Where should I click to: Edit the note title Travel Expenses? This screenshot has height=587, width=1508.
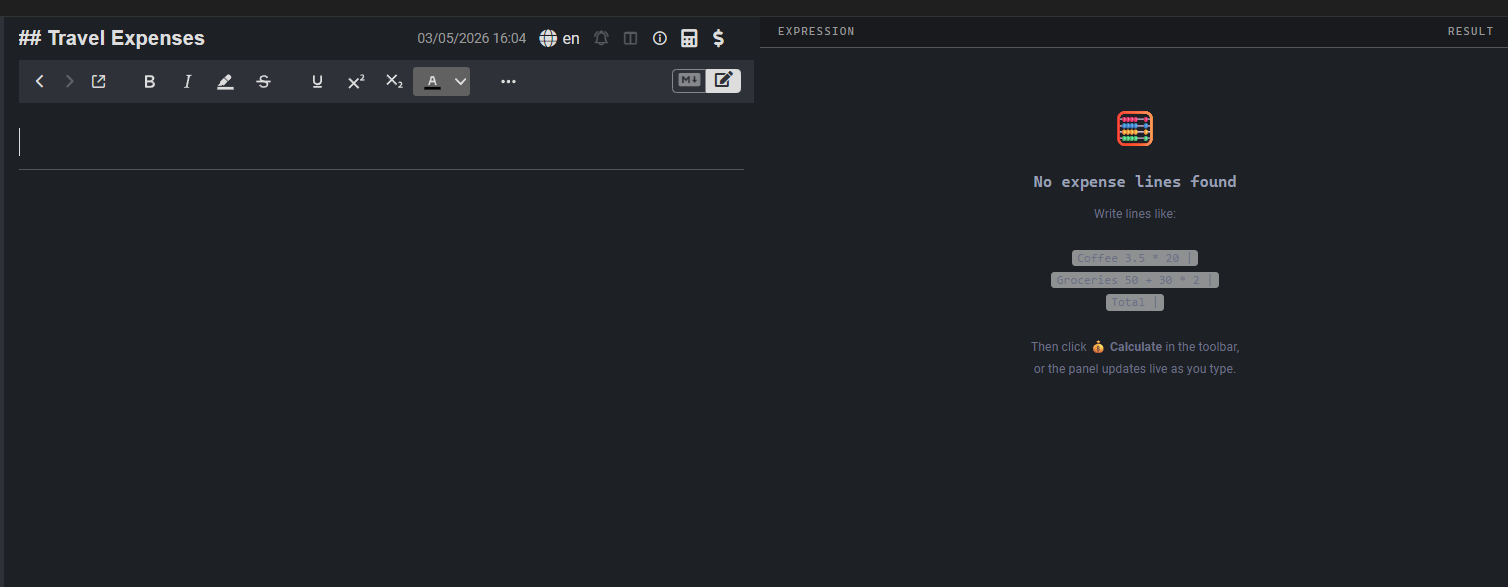point(111,38)
